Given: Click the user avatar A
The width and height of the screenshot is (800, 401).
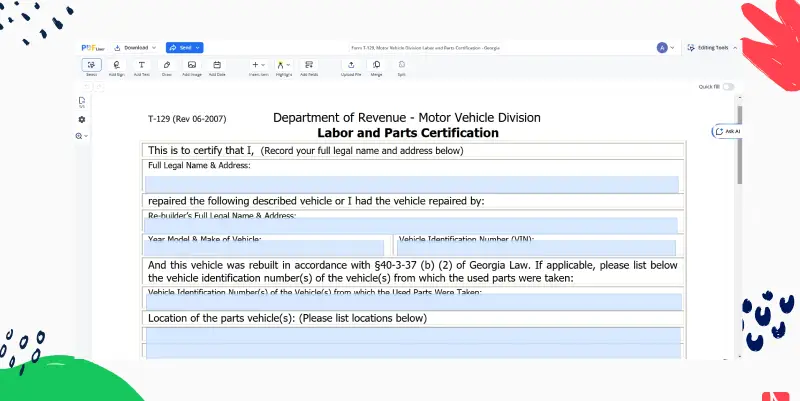Looking at the screenshot, I should (x=662, y=48).
